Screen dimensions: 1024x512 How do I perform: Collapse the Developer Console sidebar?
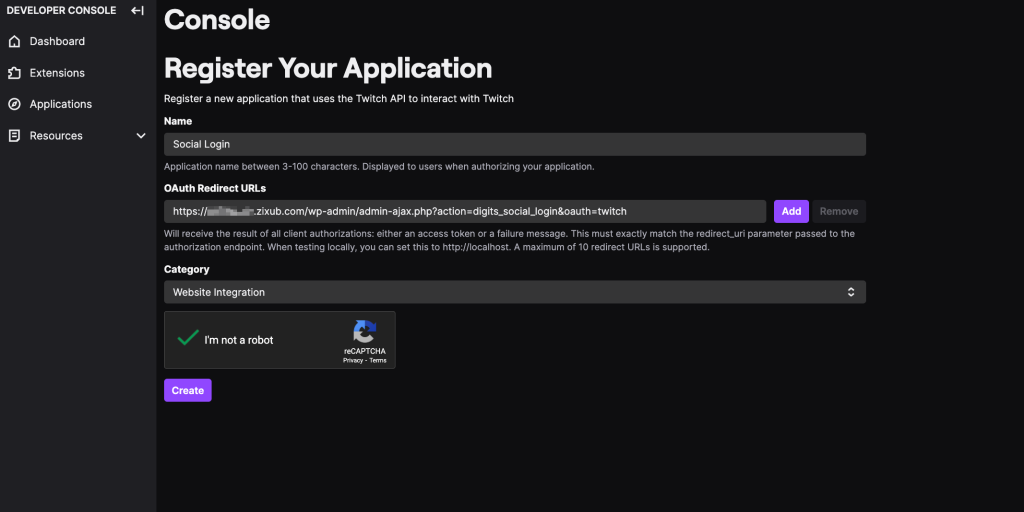pyautogui.click(x=138, y=10)
